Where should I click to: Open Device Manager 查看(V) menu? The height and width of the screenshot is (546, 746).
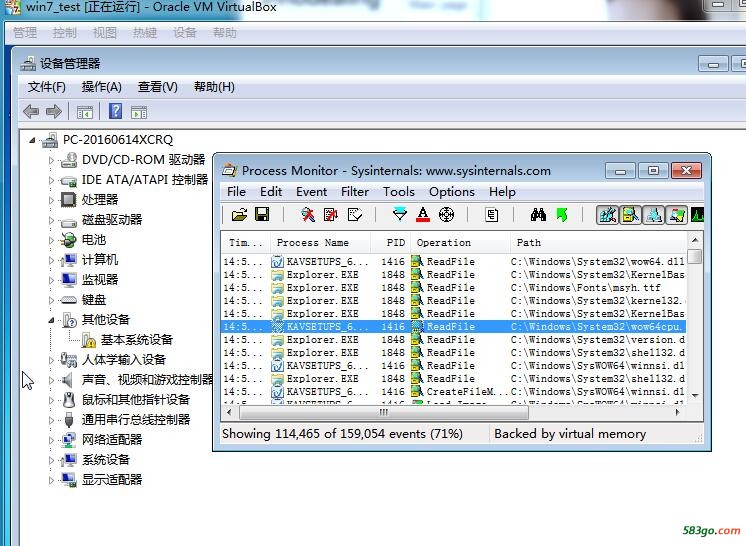[157, 87]
